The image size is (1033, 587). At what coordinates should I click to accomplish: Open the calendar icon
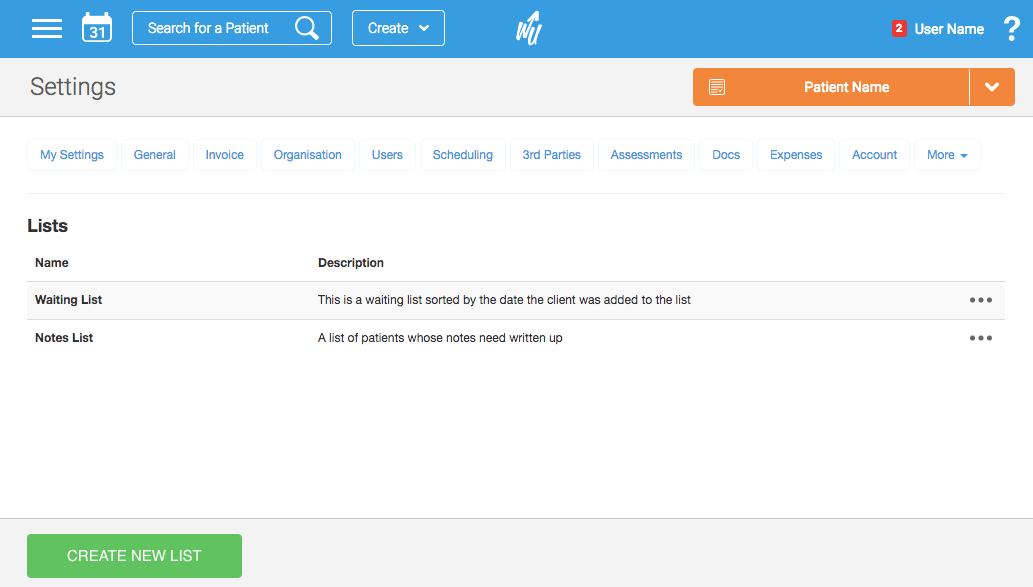click(x=97, y=28)
